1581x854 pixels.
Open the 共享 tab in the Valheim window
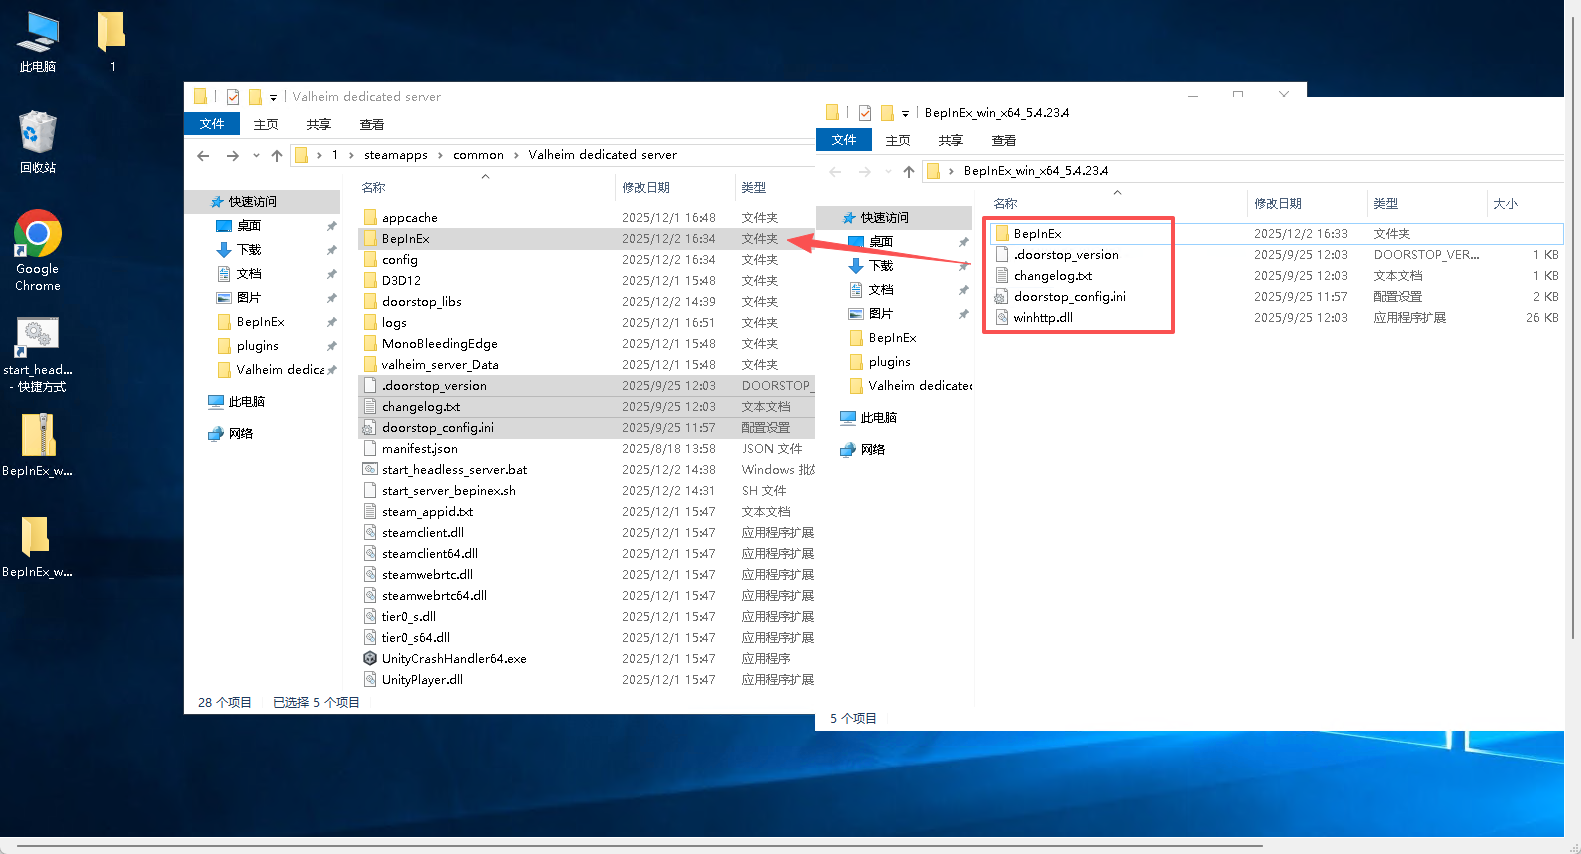[318, 125]
